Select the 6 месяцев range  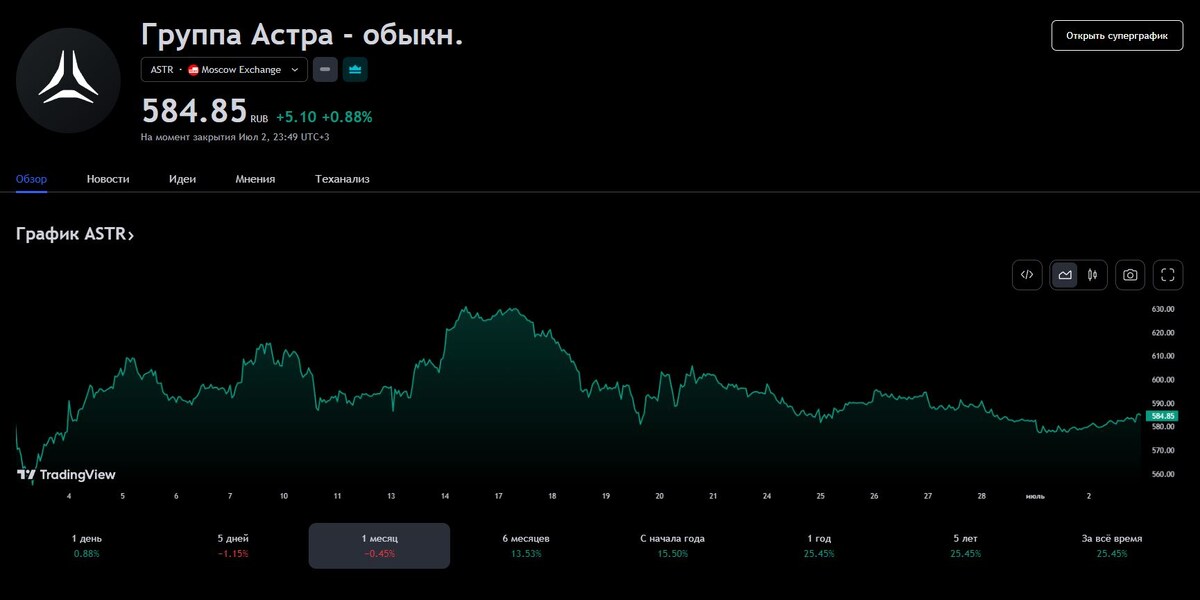(x=526, y=545)
